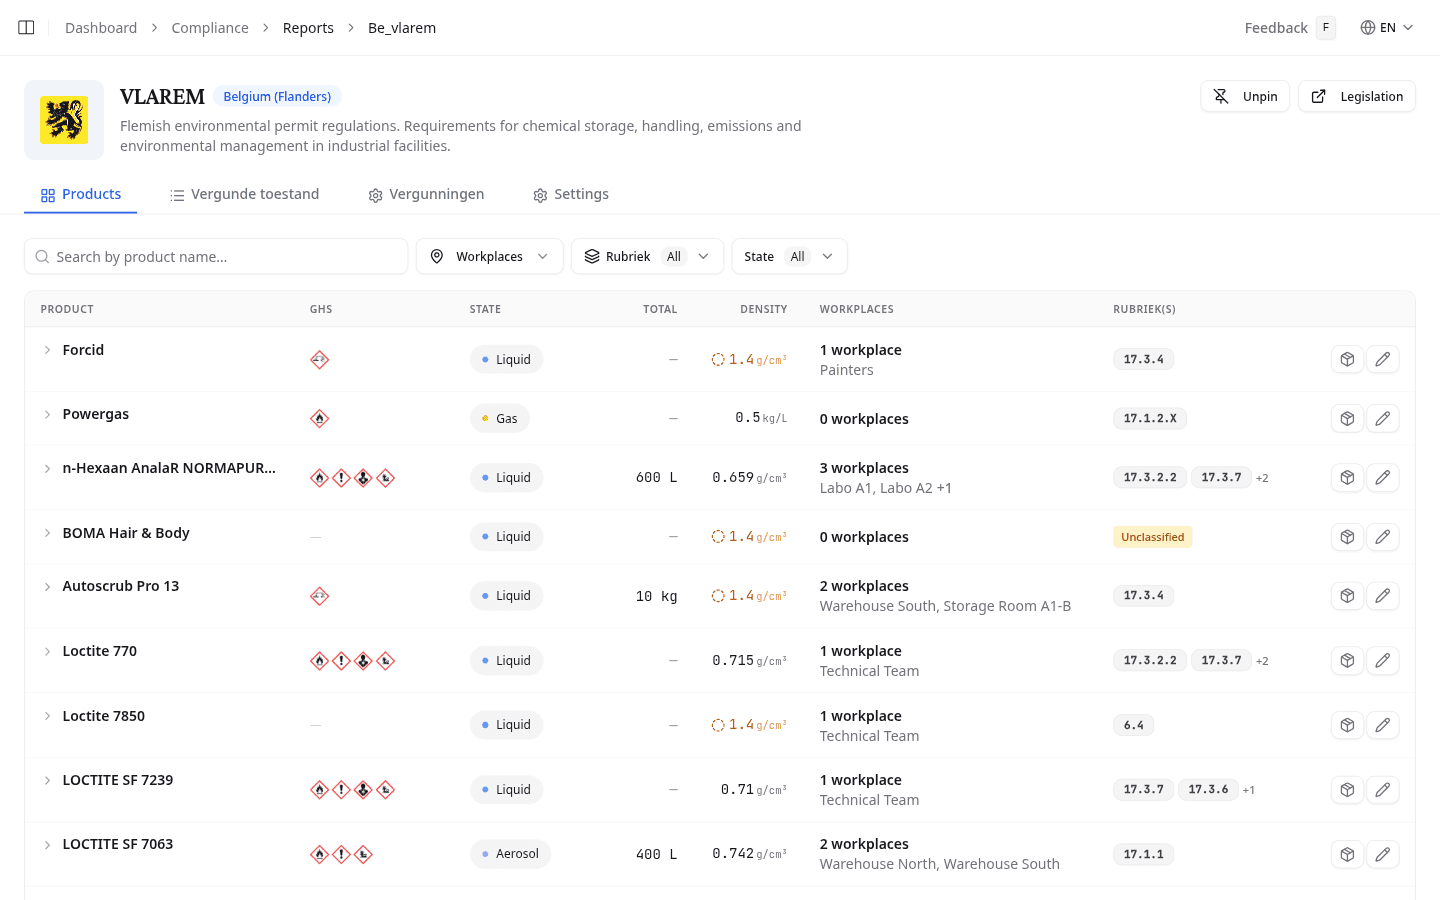This screenshot has height=900, width=1440.
Task: Click the Feedback button
Action: coord(1289,28)
